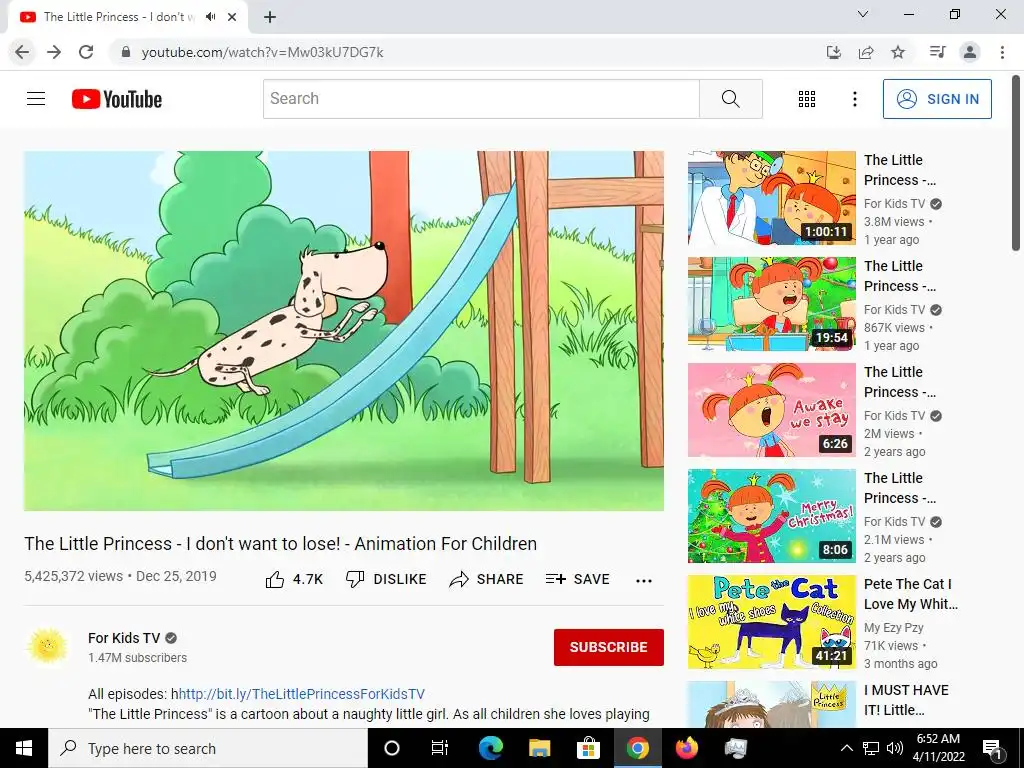The image size is (1024, 768).
Task: Open Chrome three-dot menu
Action: click(1002, 52)
